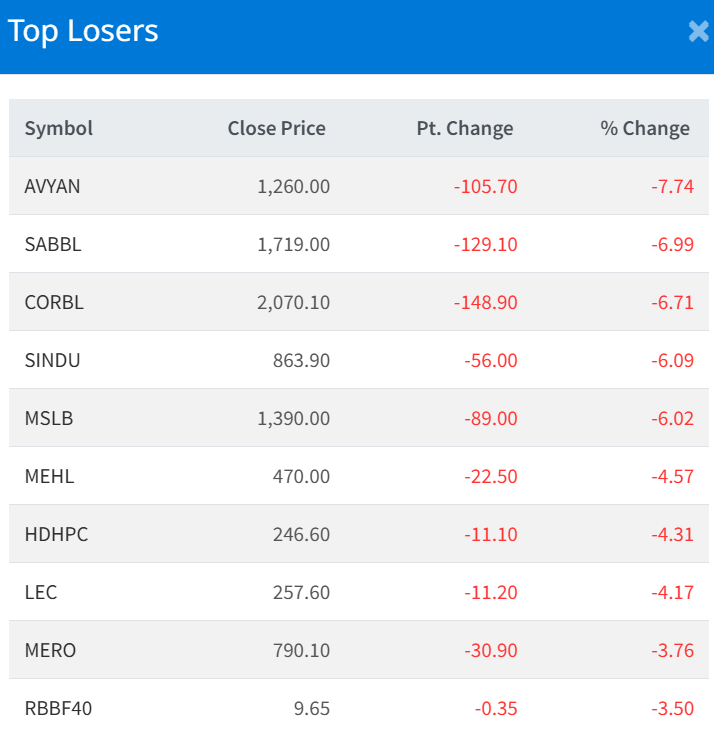The height and width of the screenshot is (733, 714).
Task: Open the AVYAN symbol link
Action: pyautogui.click(x=52, y=186)
